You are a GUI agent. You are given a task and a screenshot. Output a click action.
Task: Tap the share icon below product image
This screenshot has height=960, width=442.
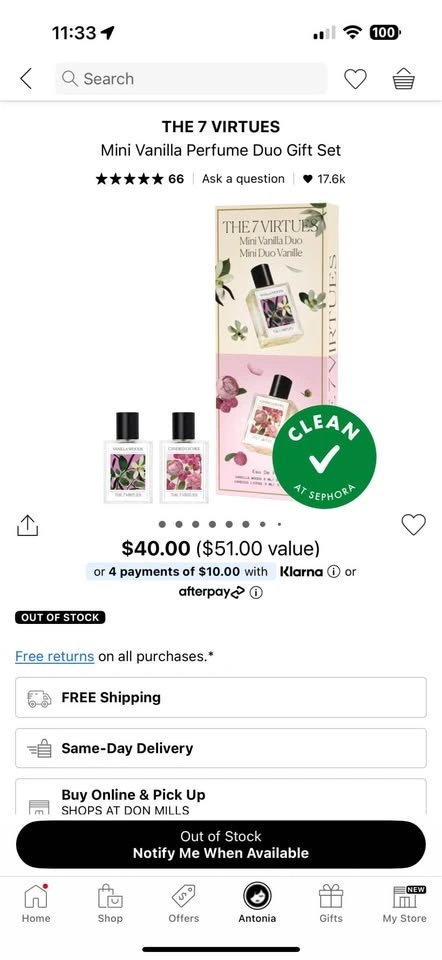28,525
